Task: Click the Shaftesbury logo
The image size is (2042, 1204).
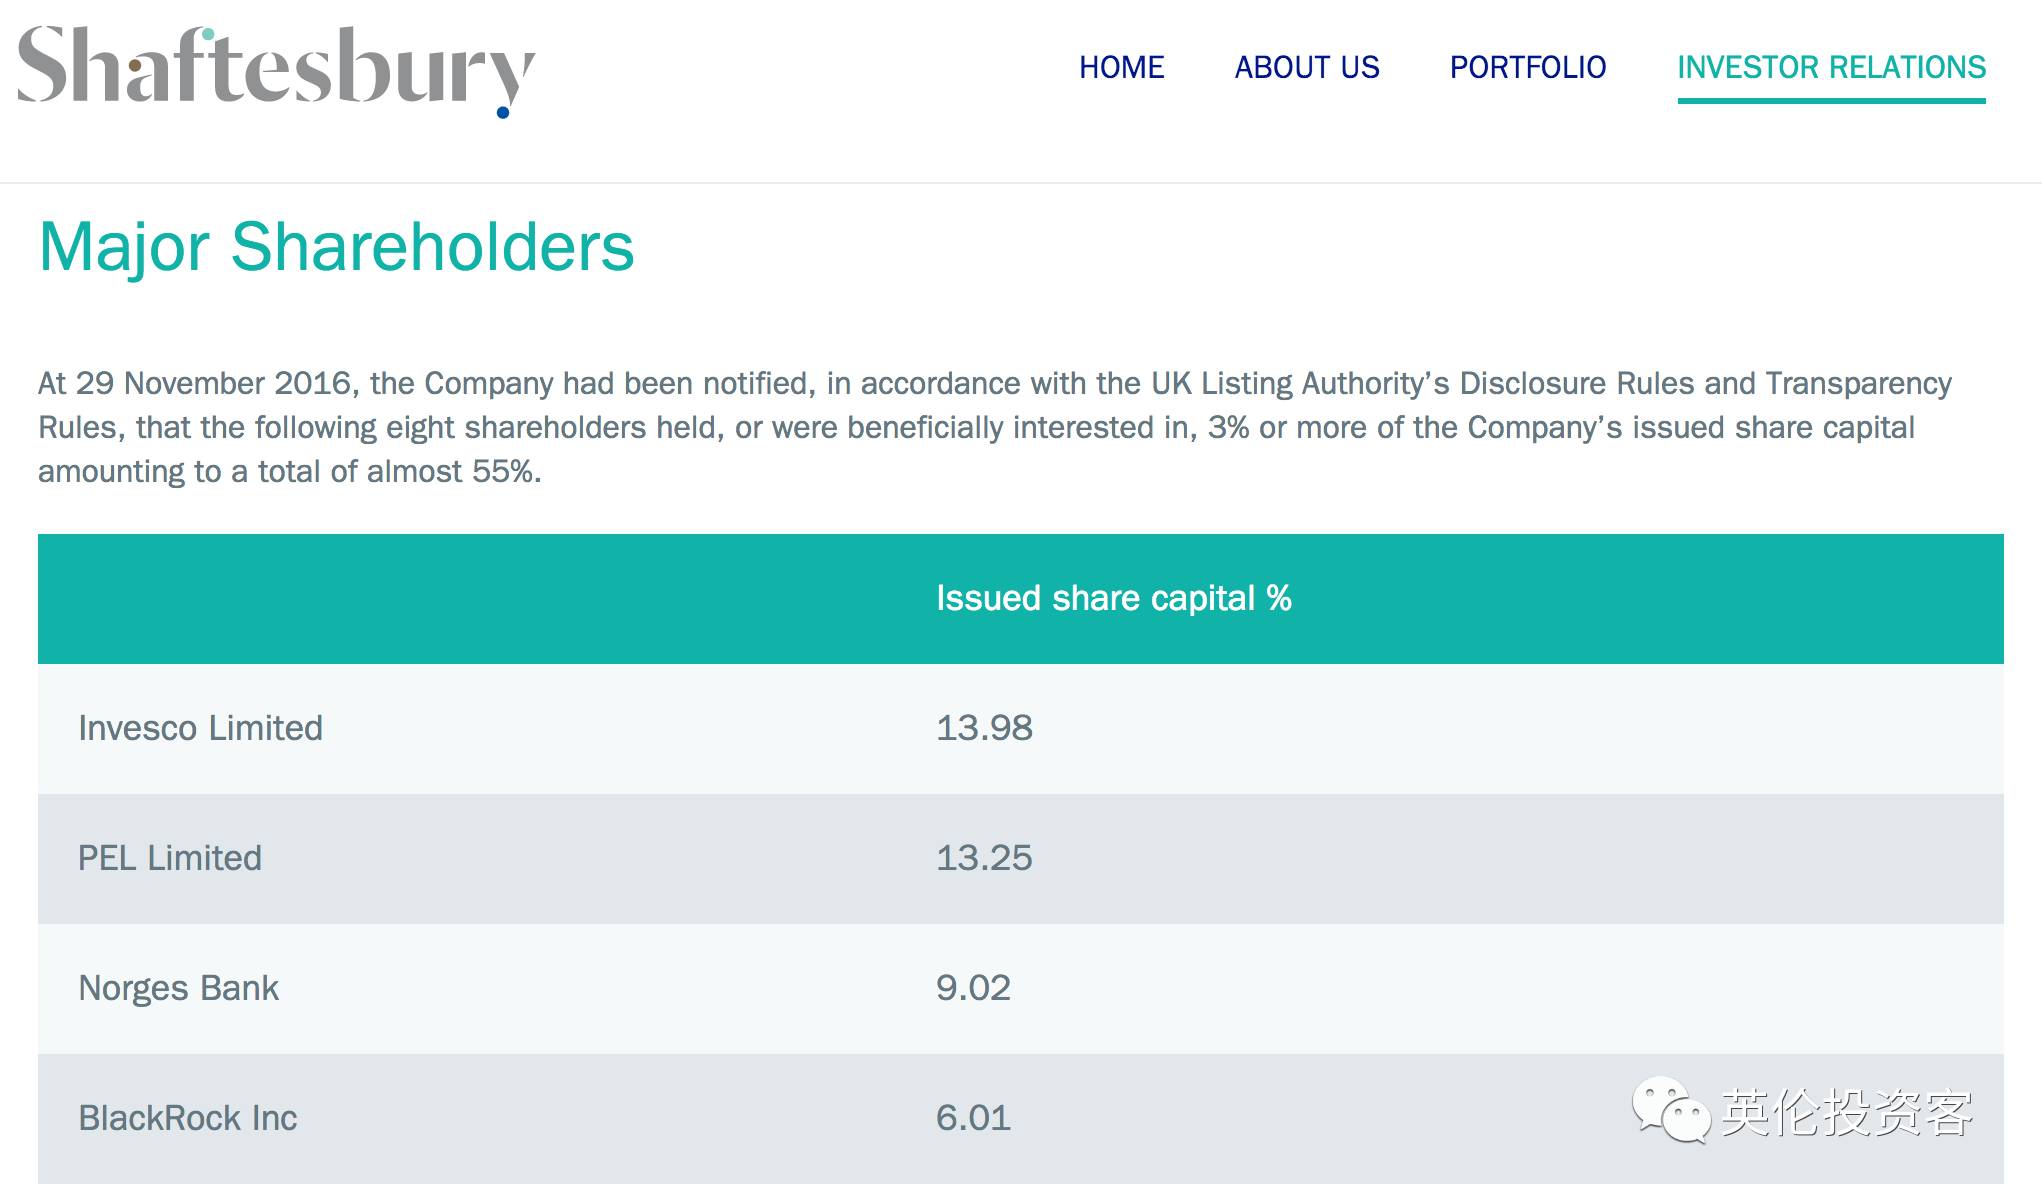Action: [x=275, y=68]
